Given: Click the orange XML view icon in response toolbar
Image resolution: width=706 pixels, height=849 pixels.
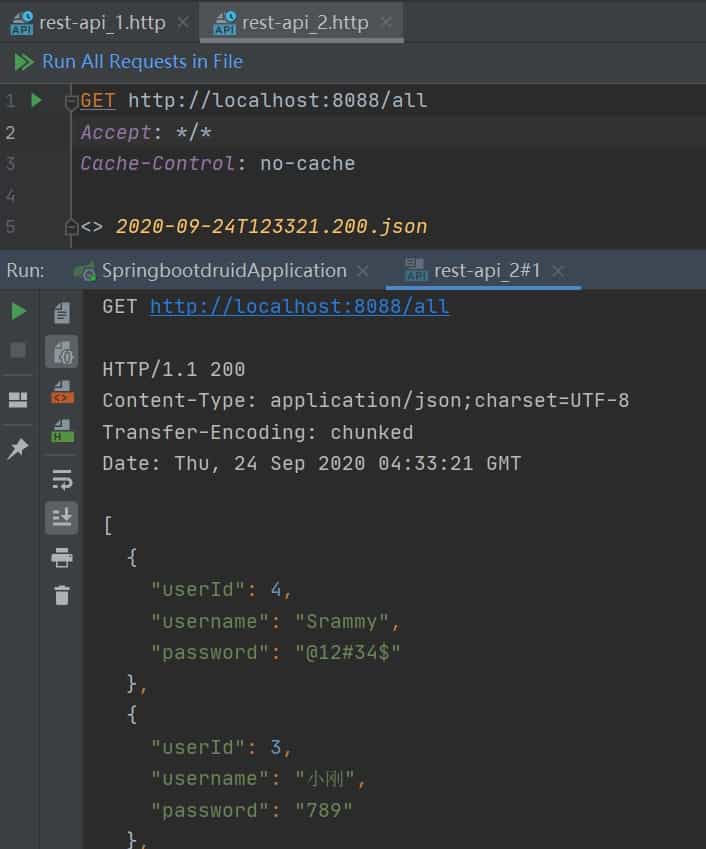Looking at the screenshot, I should click(x=62, y=392).
